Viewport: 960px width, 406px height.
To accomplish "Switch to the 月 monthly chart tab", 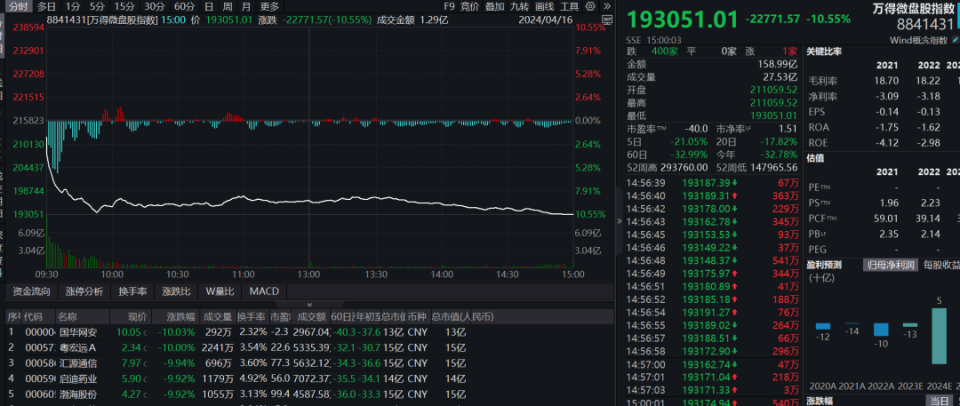I will [x=246, y=7].
